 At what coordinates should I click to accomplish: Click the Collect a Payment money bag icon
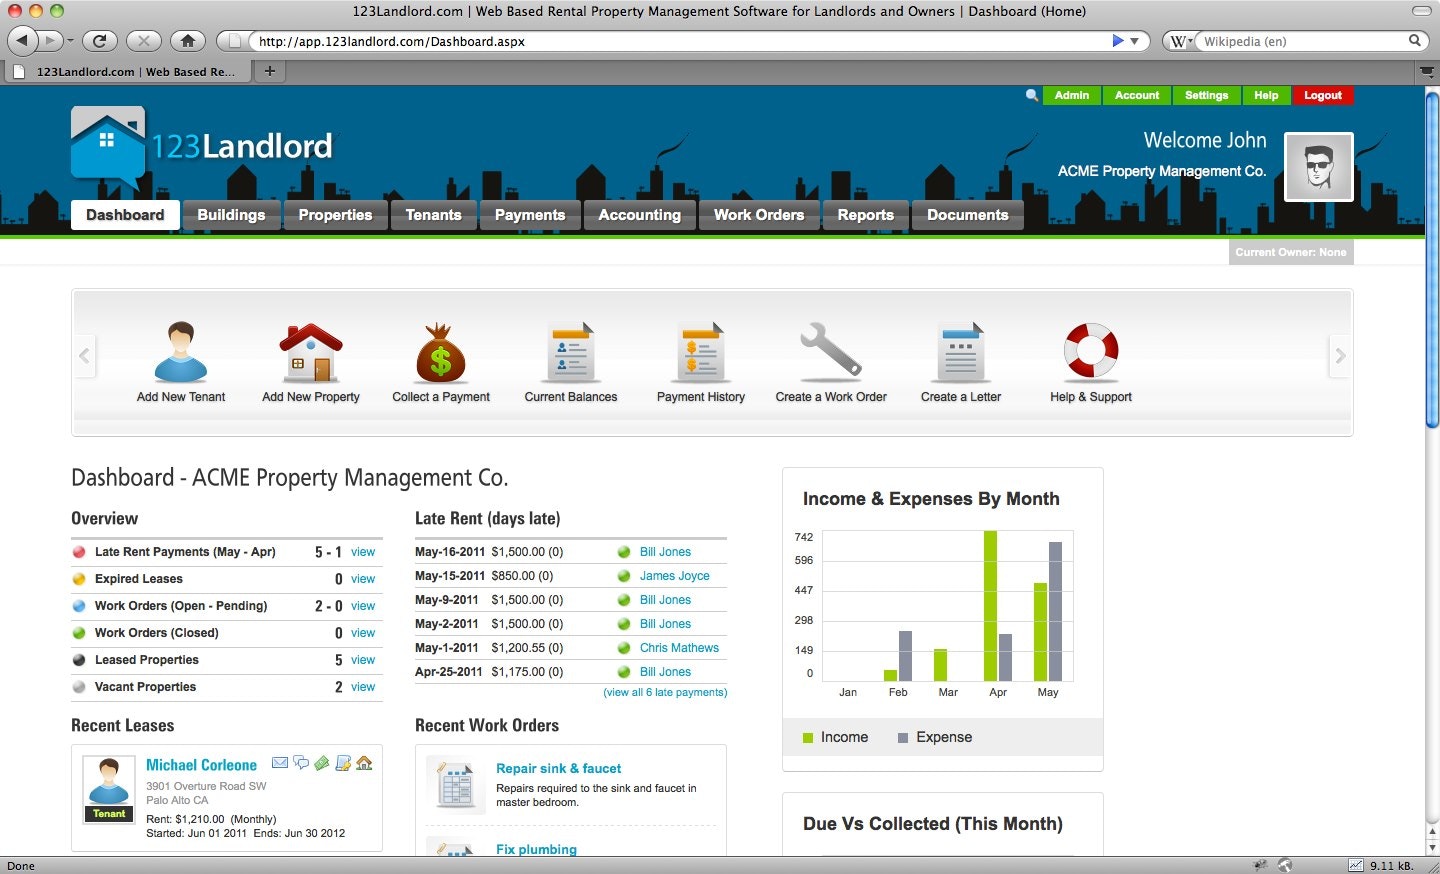point(441,353)
